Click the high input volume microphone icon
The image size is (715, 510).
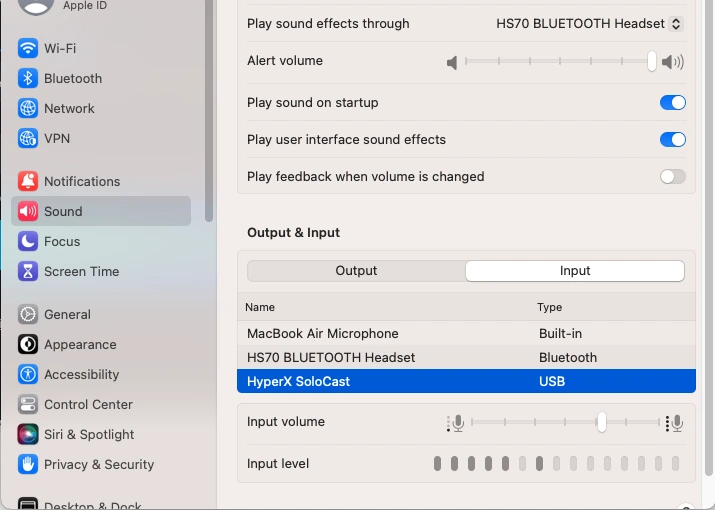pyautogui.click(x=674, y=423)
